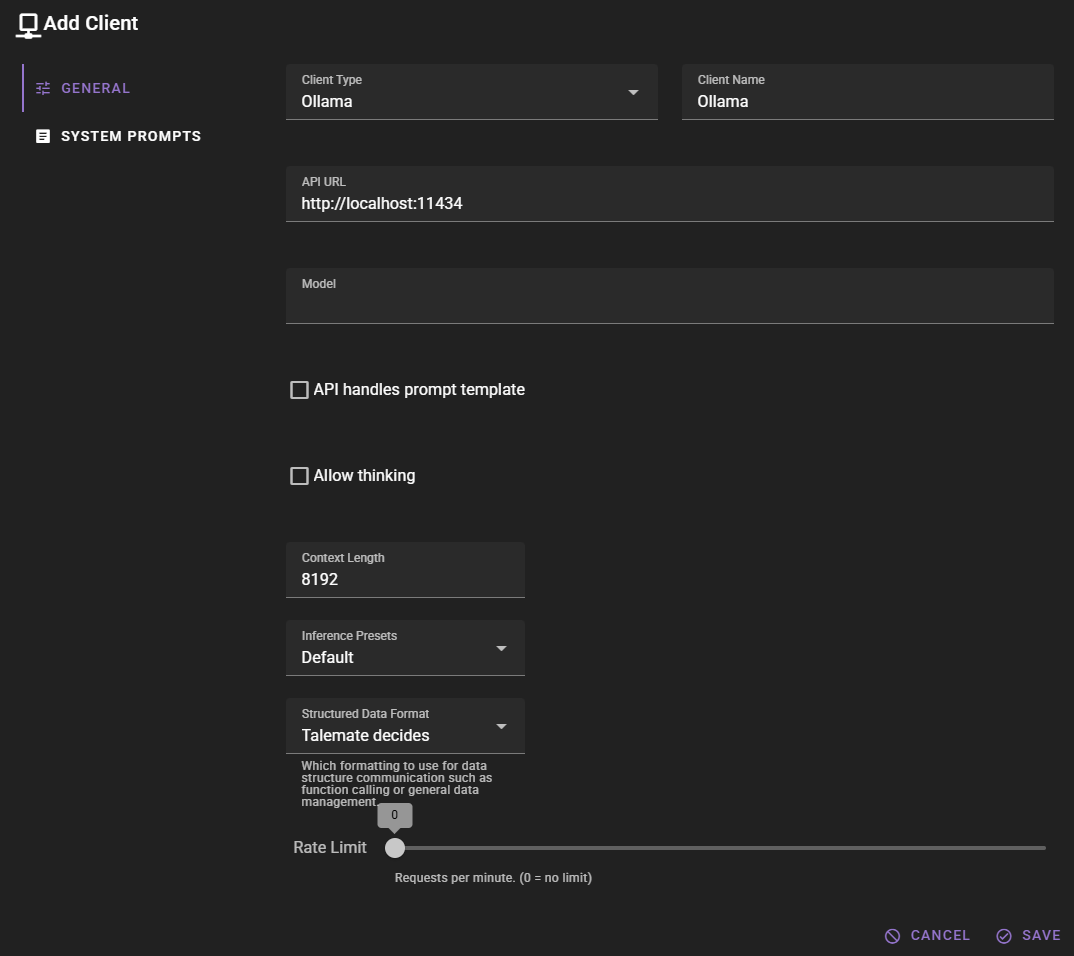Image resolution: width=1074 pixels, height=956 pixels.
Task: Expand the Client Type dropdown arrow
Action: 634,92
